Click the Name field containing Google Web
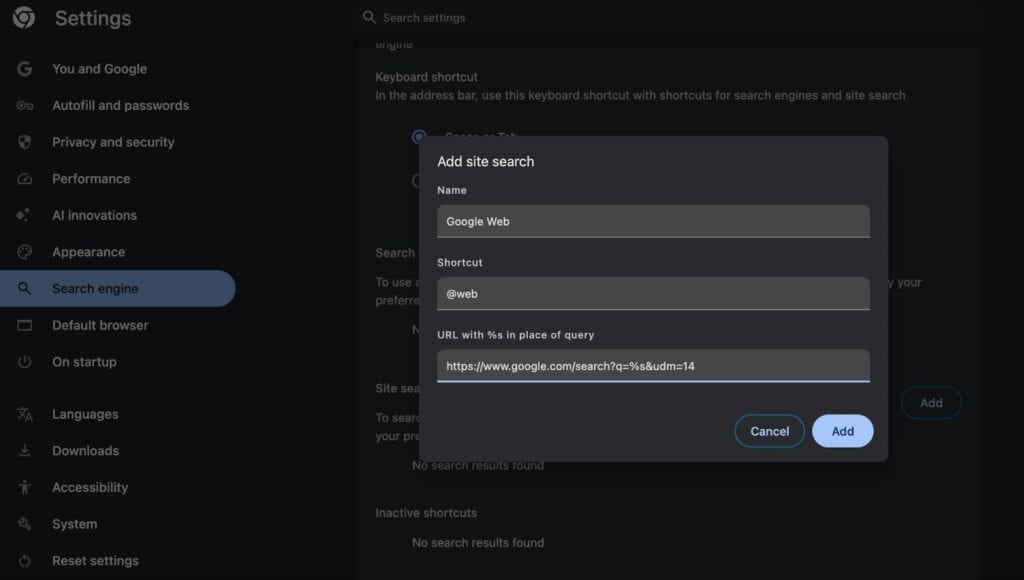Screen dimensions: 1024x580 click(653, 221)
